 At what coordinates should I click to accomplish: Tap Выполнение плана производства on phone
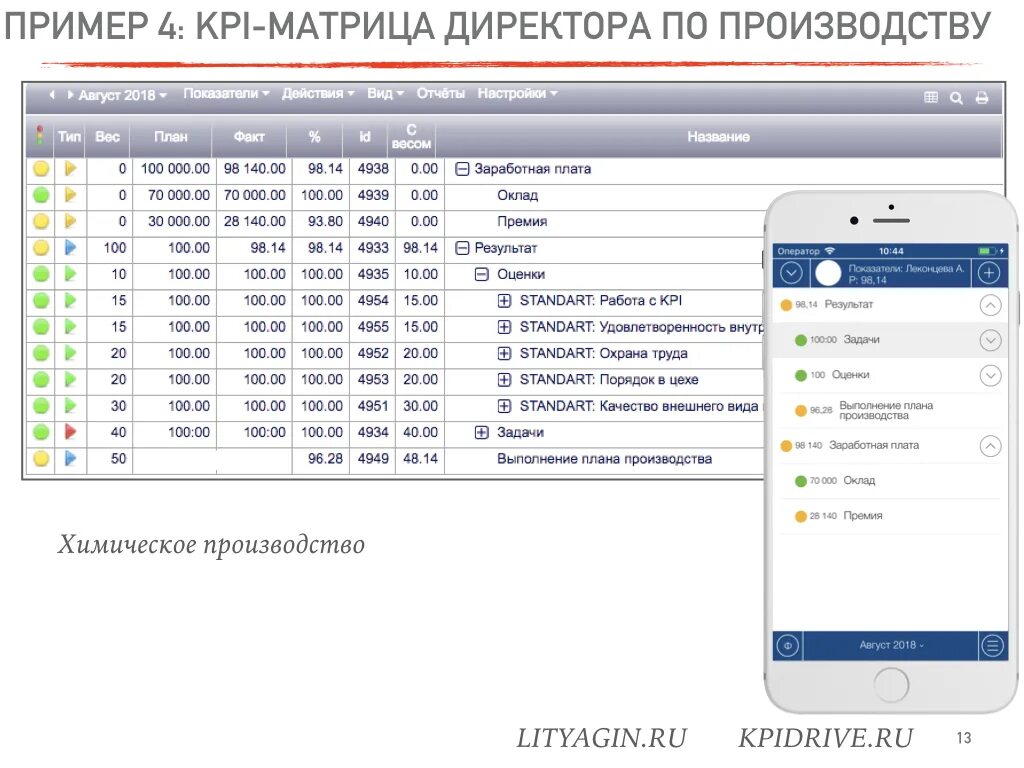[890, 410]
